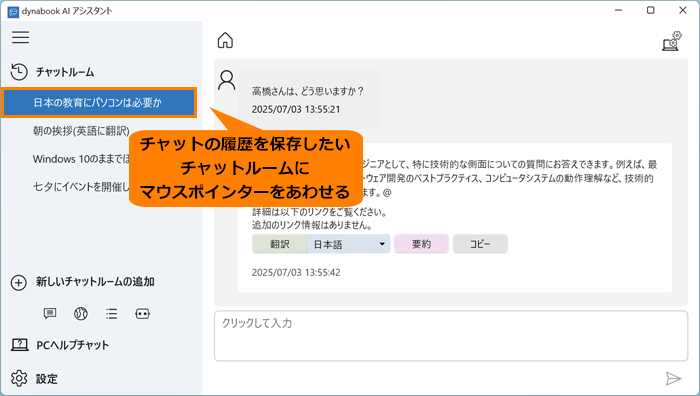Select the speech bubble chat type icon
Screen dimensions: 700x396
click(x=50, y=313)
